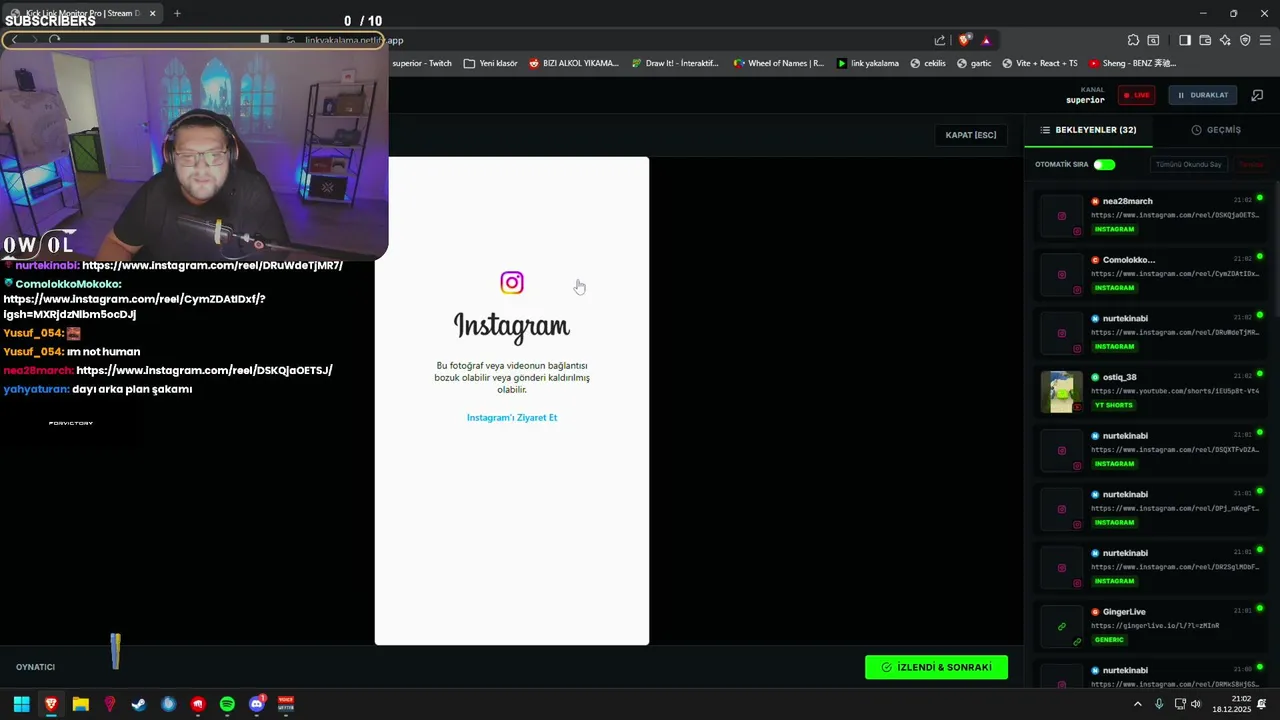Click the superior channel name
Screen dimensions: 1280x720
click(x=1085, y=100)
